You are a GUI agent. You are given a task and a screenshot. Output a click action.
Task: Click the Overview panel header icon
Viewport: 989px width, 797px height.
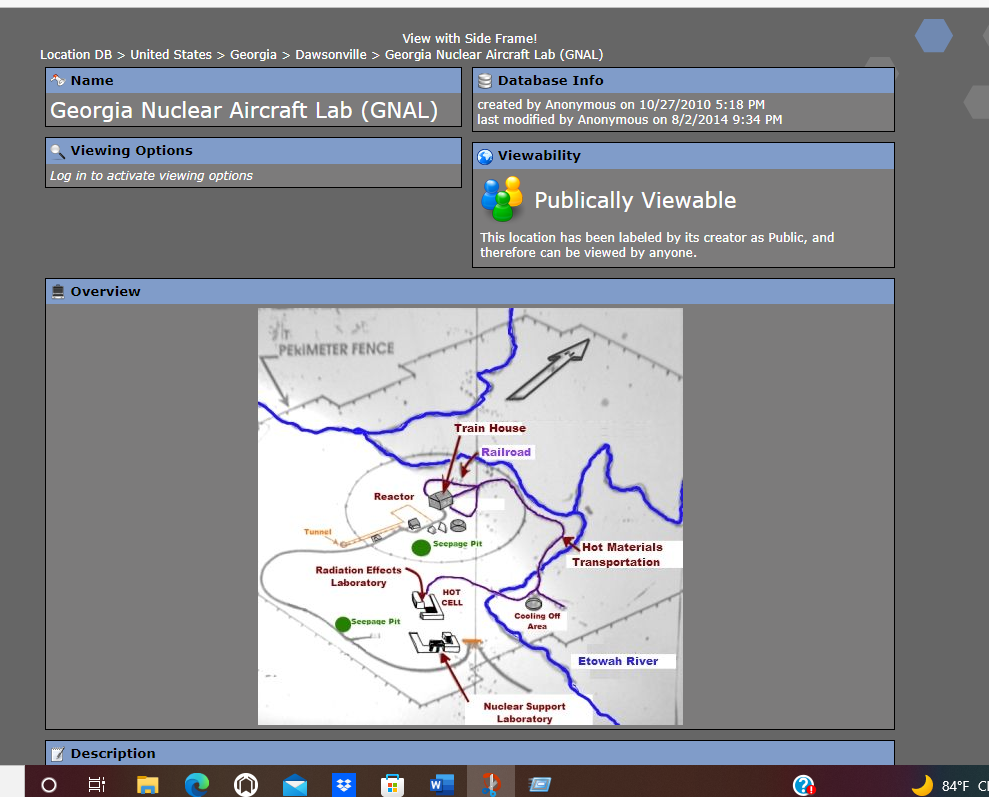click(x=58, y=291)
